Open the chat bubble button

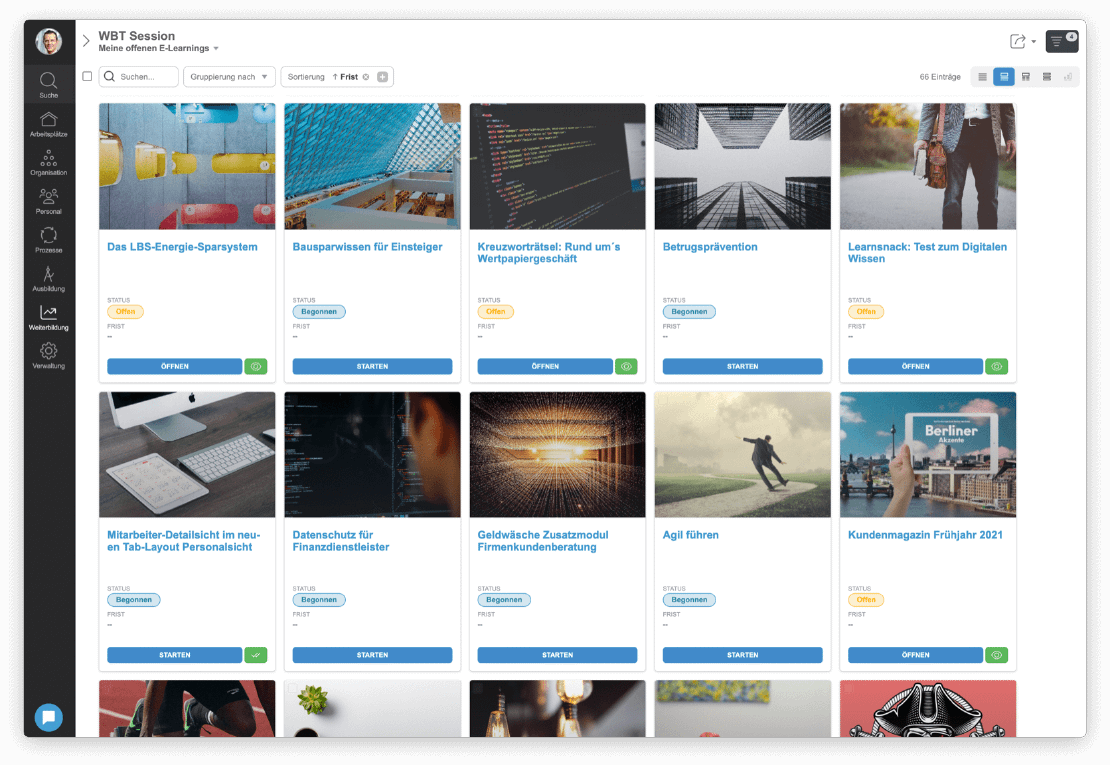(x=48, y=718)
